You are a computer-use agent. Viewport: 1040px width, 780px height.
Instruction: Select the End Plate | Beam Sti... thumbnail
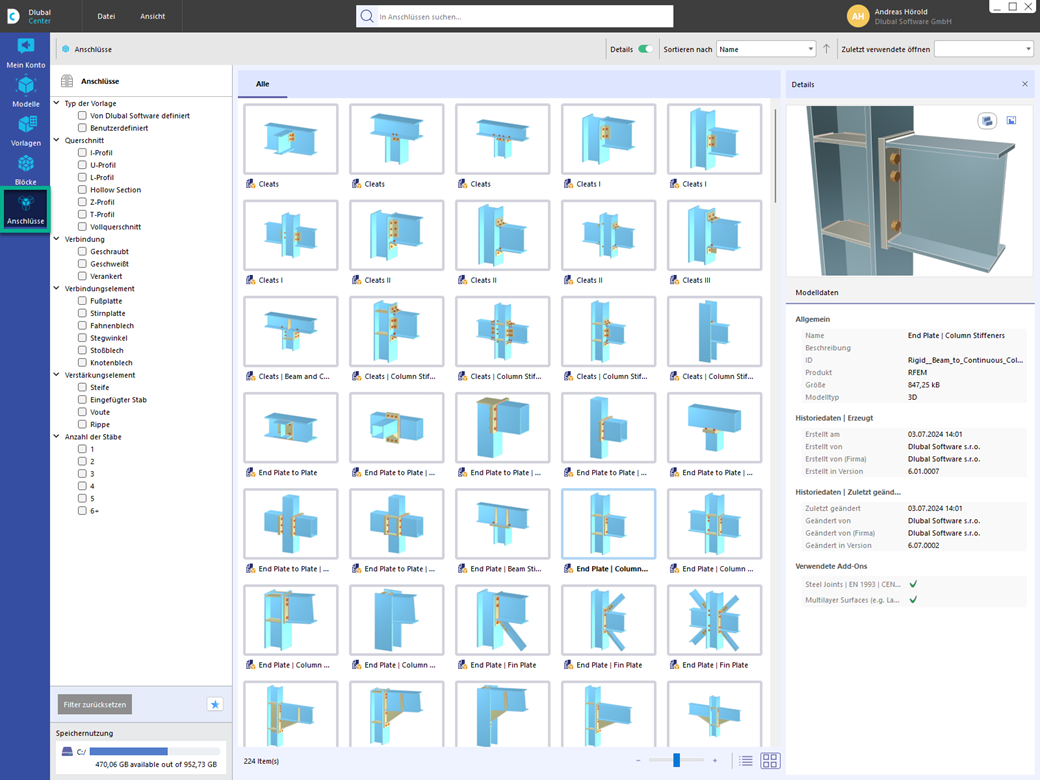click(x=503, y=524)
